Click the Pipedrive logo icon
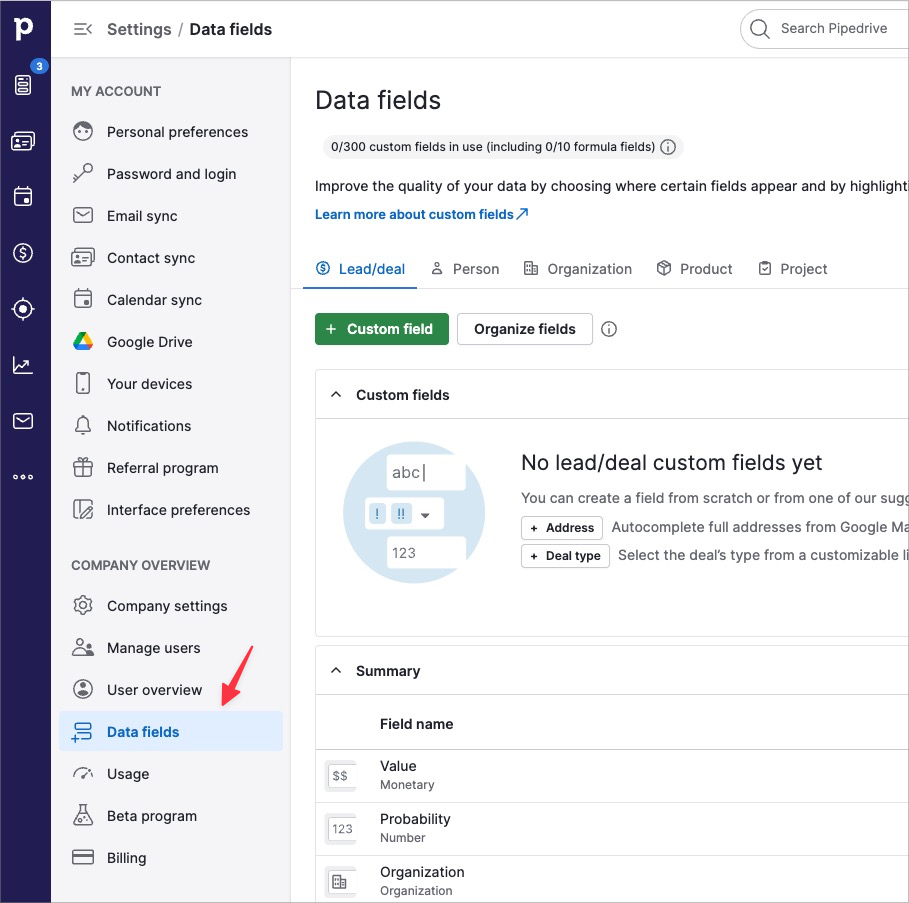 click(23, 28)
